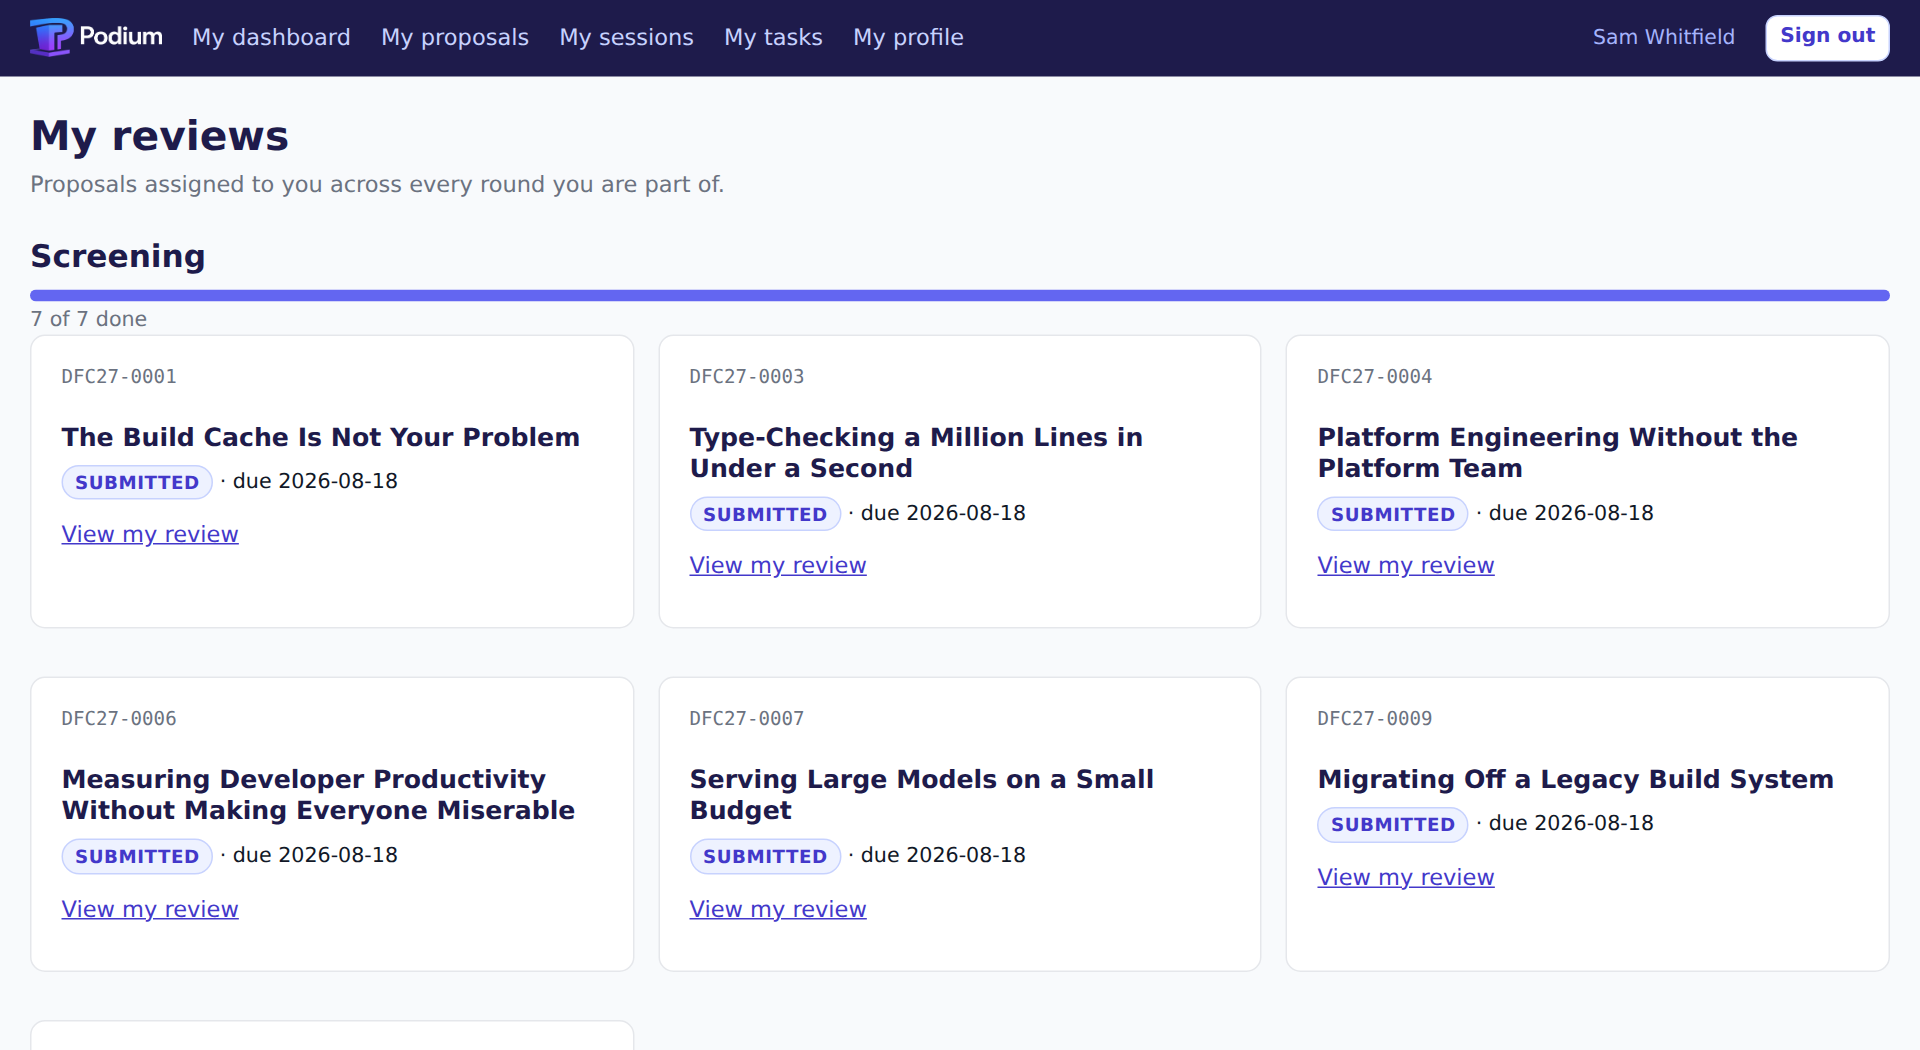This screenshot has width=1920, height=1050.
Task: Select the title Measuring Developer Productivity Without Making Everyone Miserable
Action: 318,794
